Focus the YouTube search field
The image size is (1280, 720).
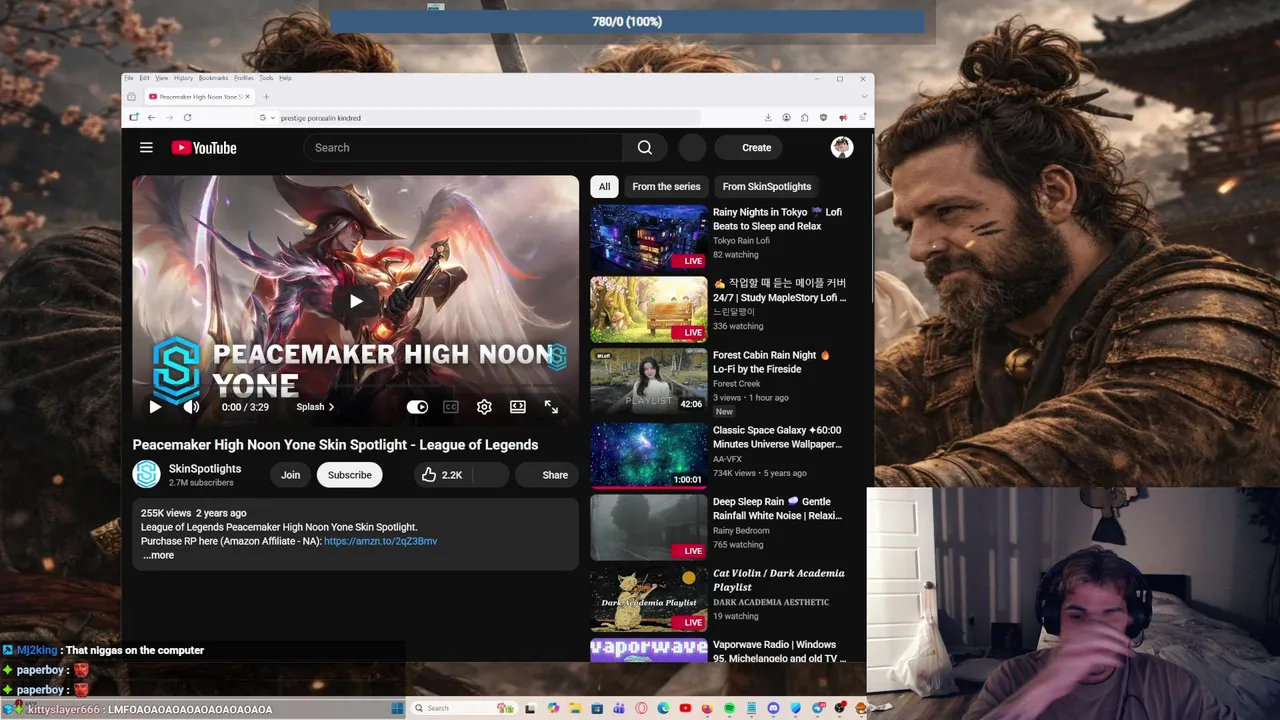[x=464, y=148]
